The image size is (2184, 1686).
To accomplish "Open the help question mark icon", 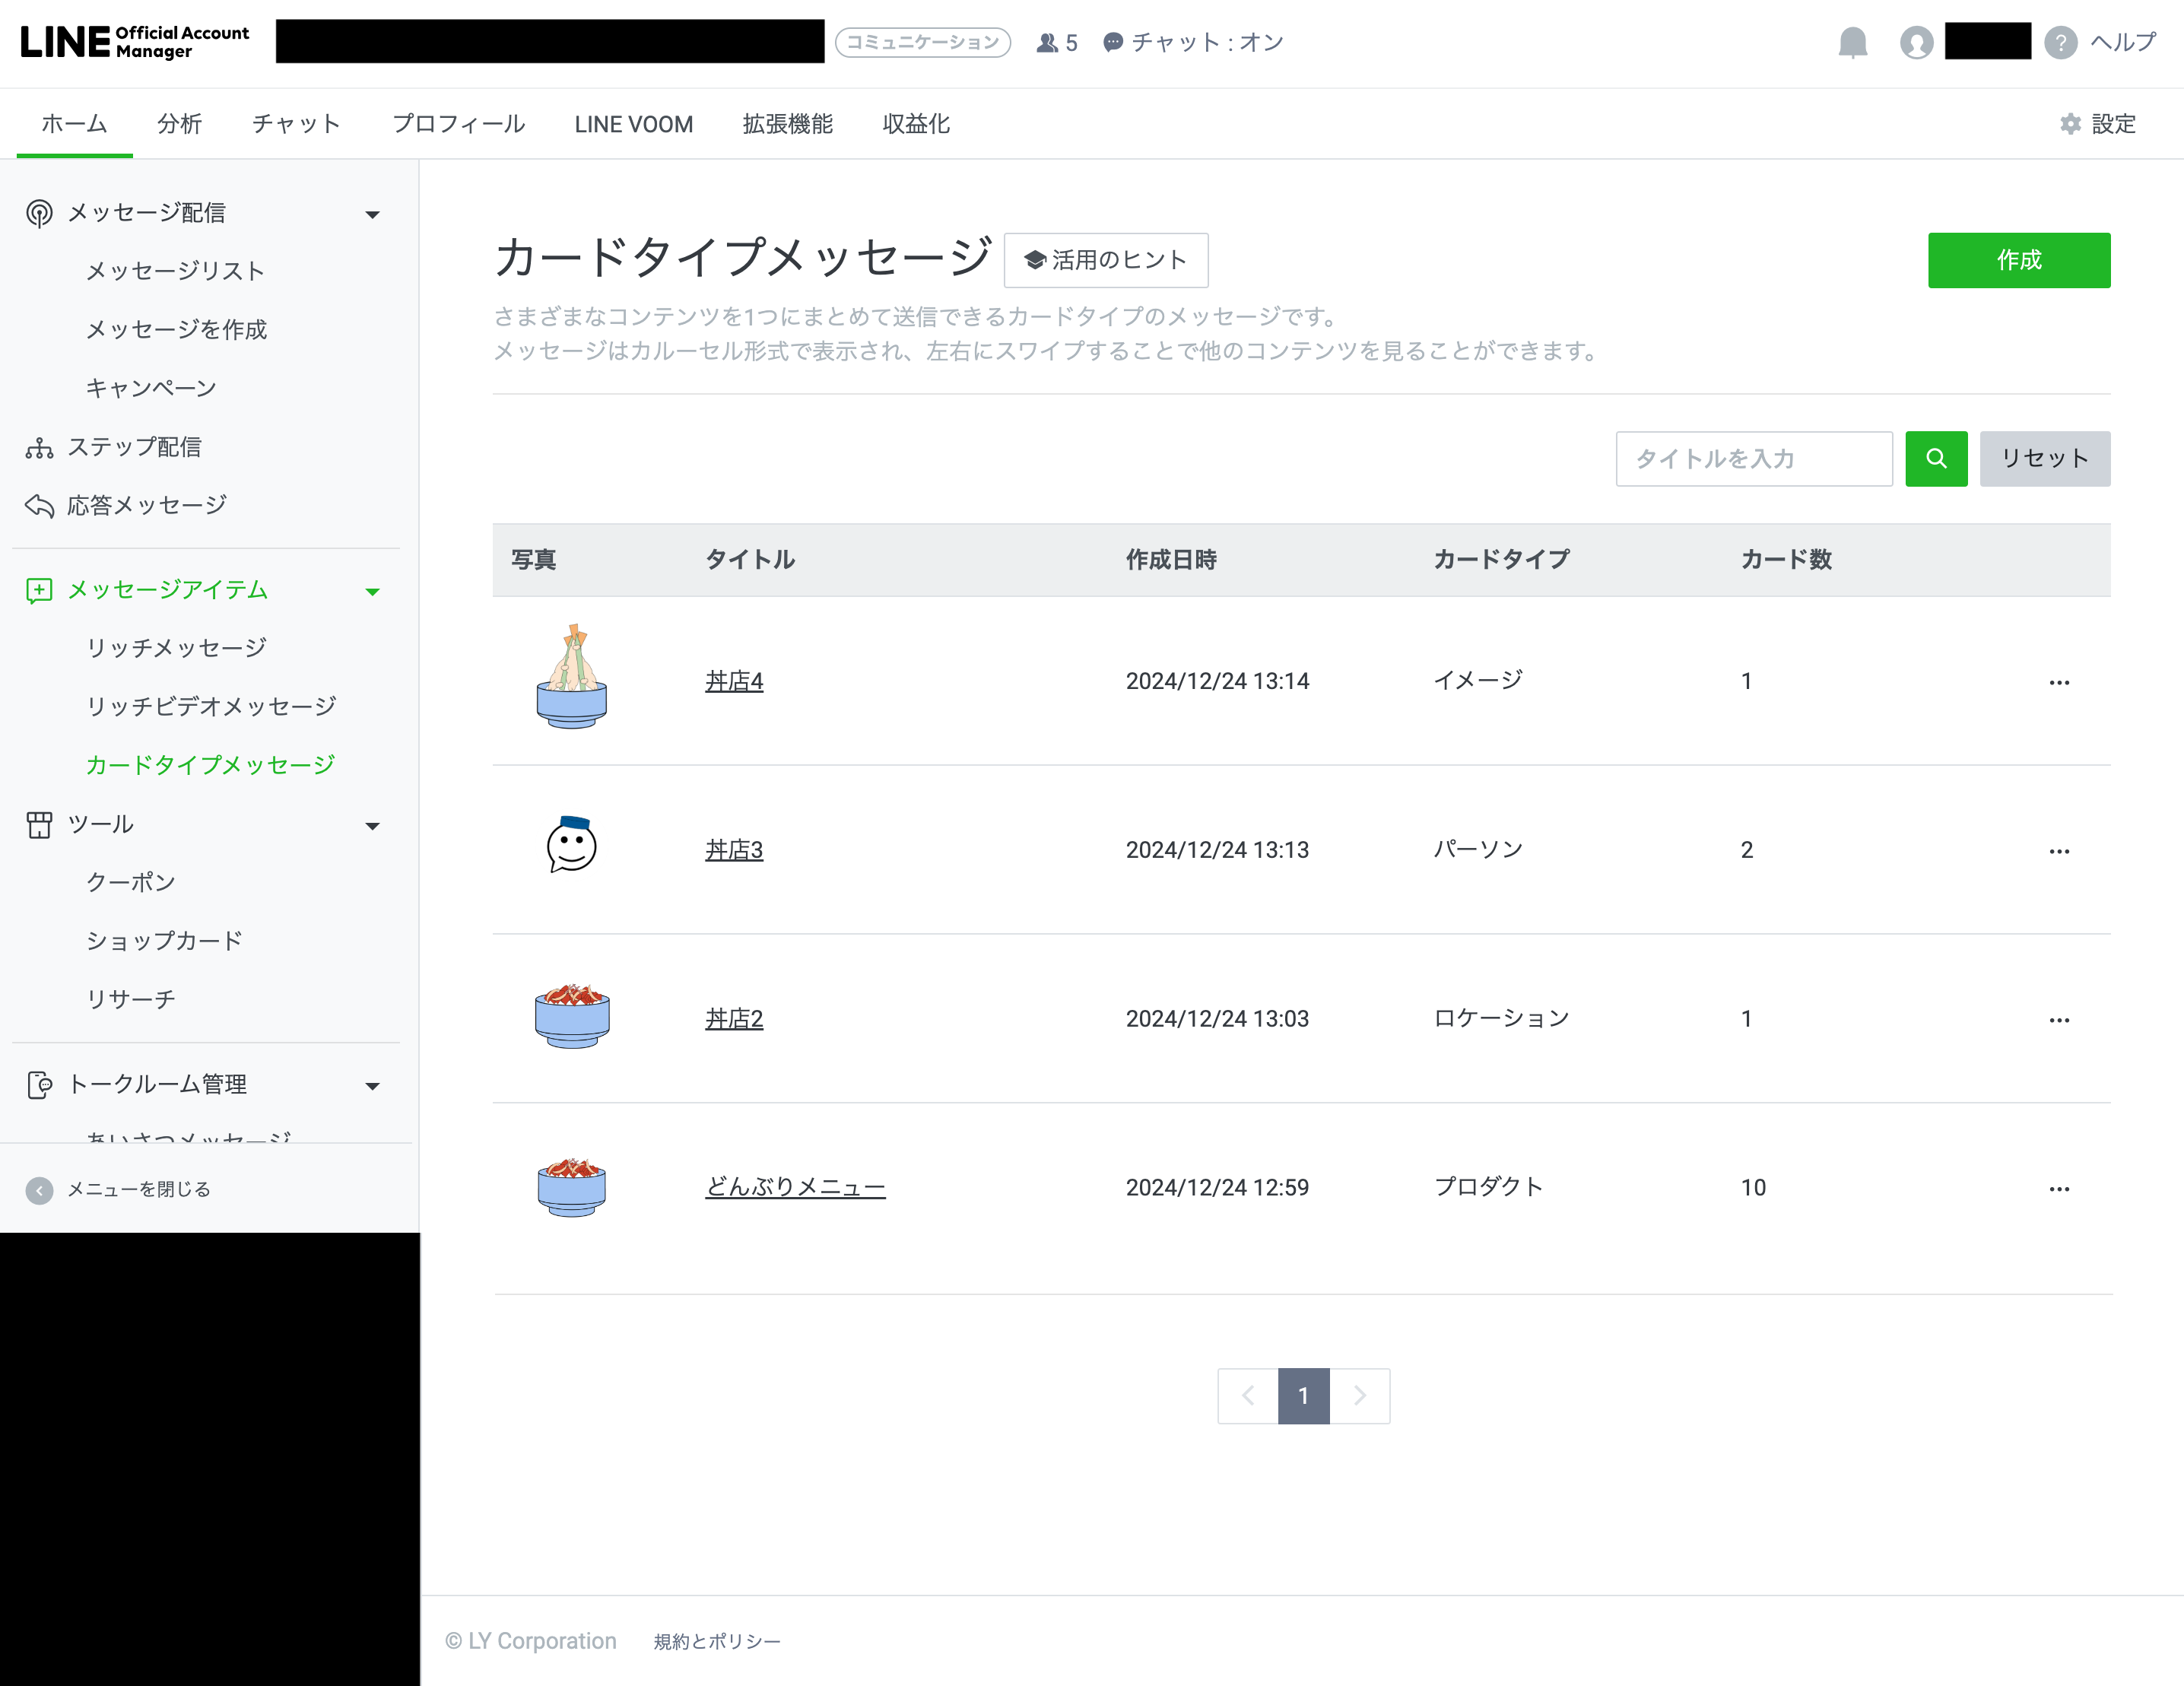I will click(x=2060, y=42).
